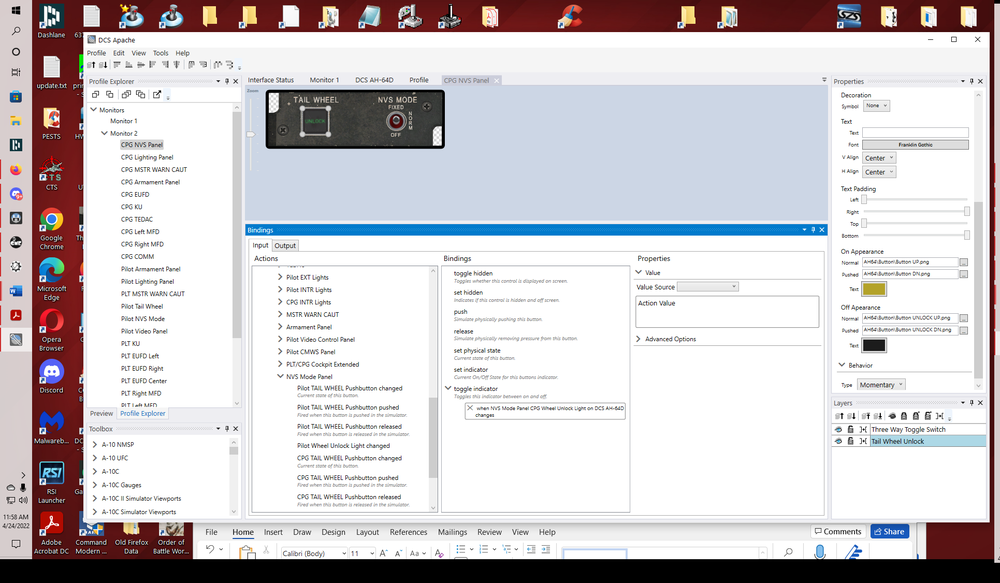Open the Tools menu

pos(160,53)
